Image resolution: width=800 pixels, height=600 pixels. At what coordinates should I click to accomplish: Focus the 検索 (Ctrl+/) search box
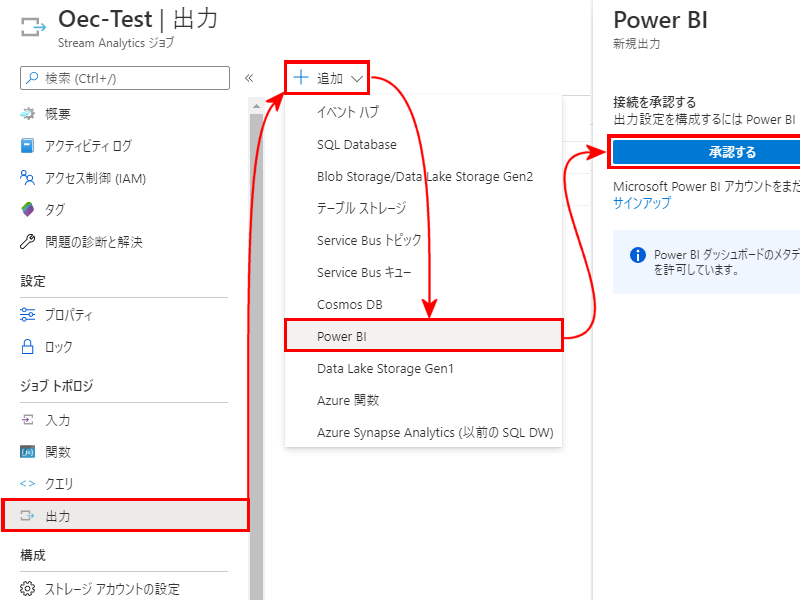125,77
